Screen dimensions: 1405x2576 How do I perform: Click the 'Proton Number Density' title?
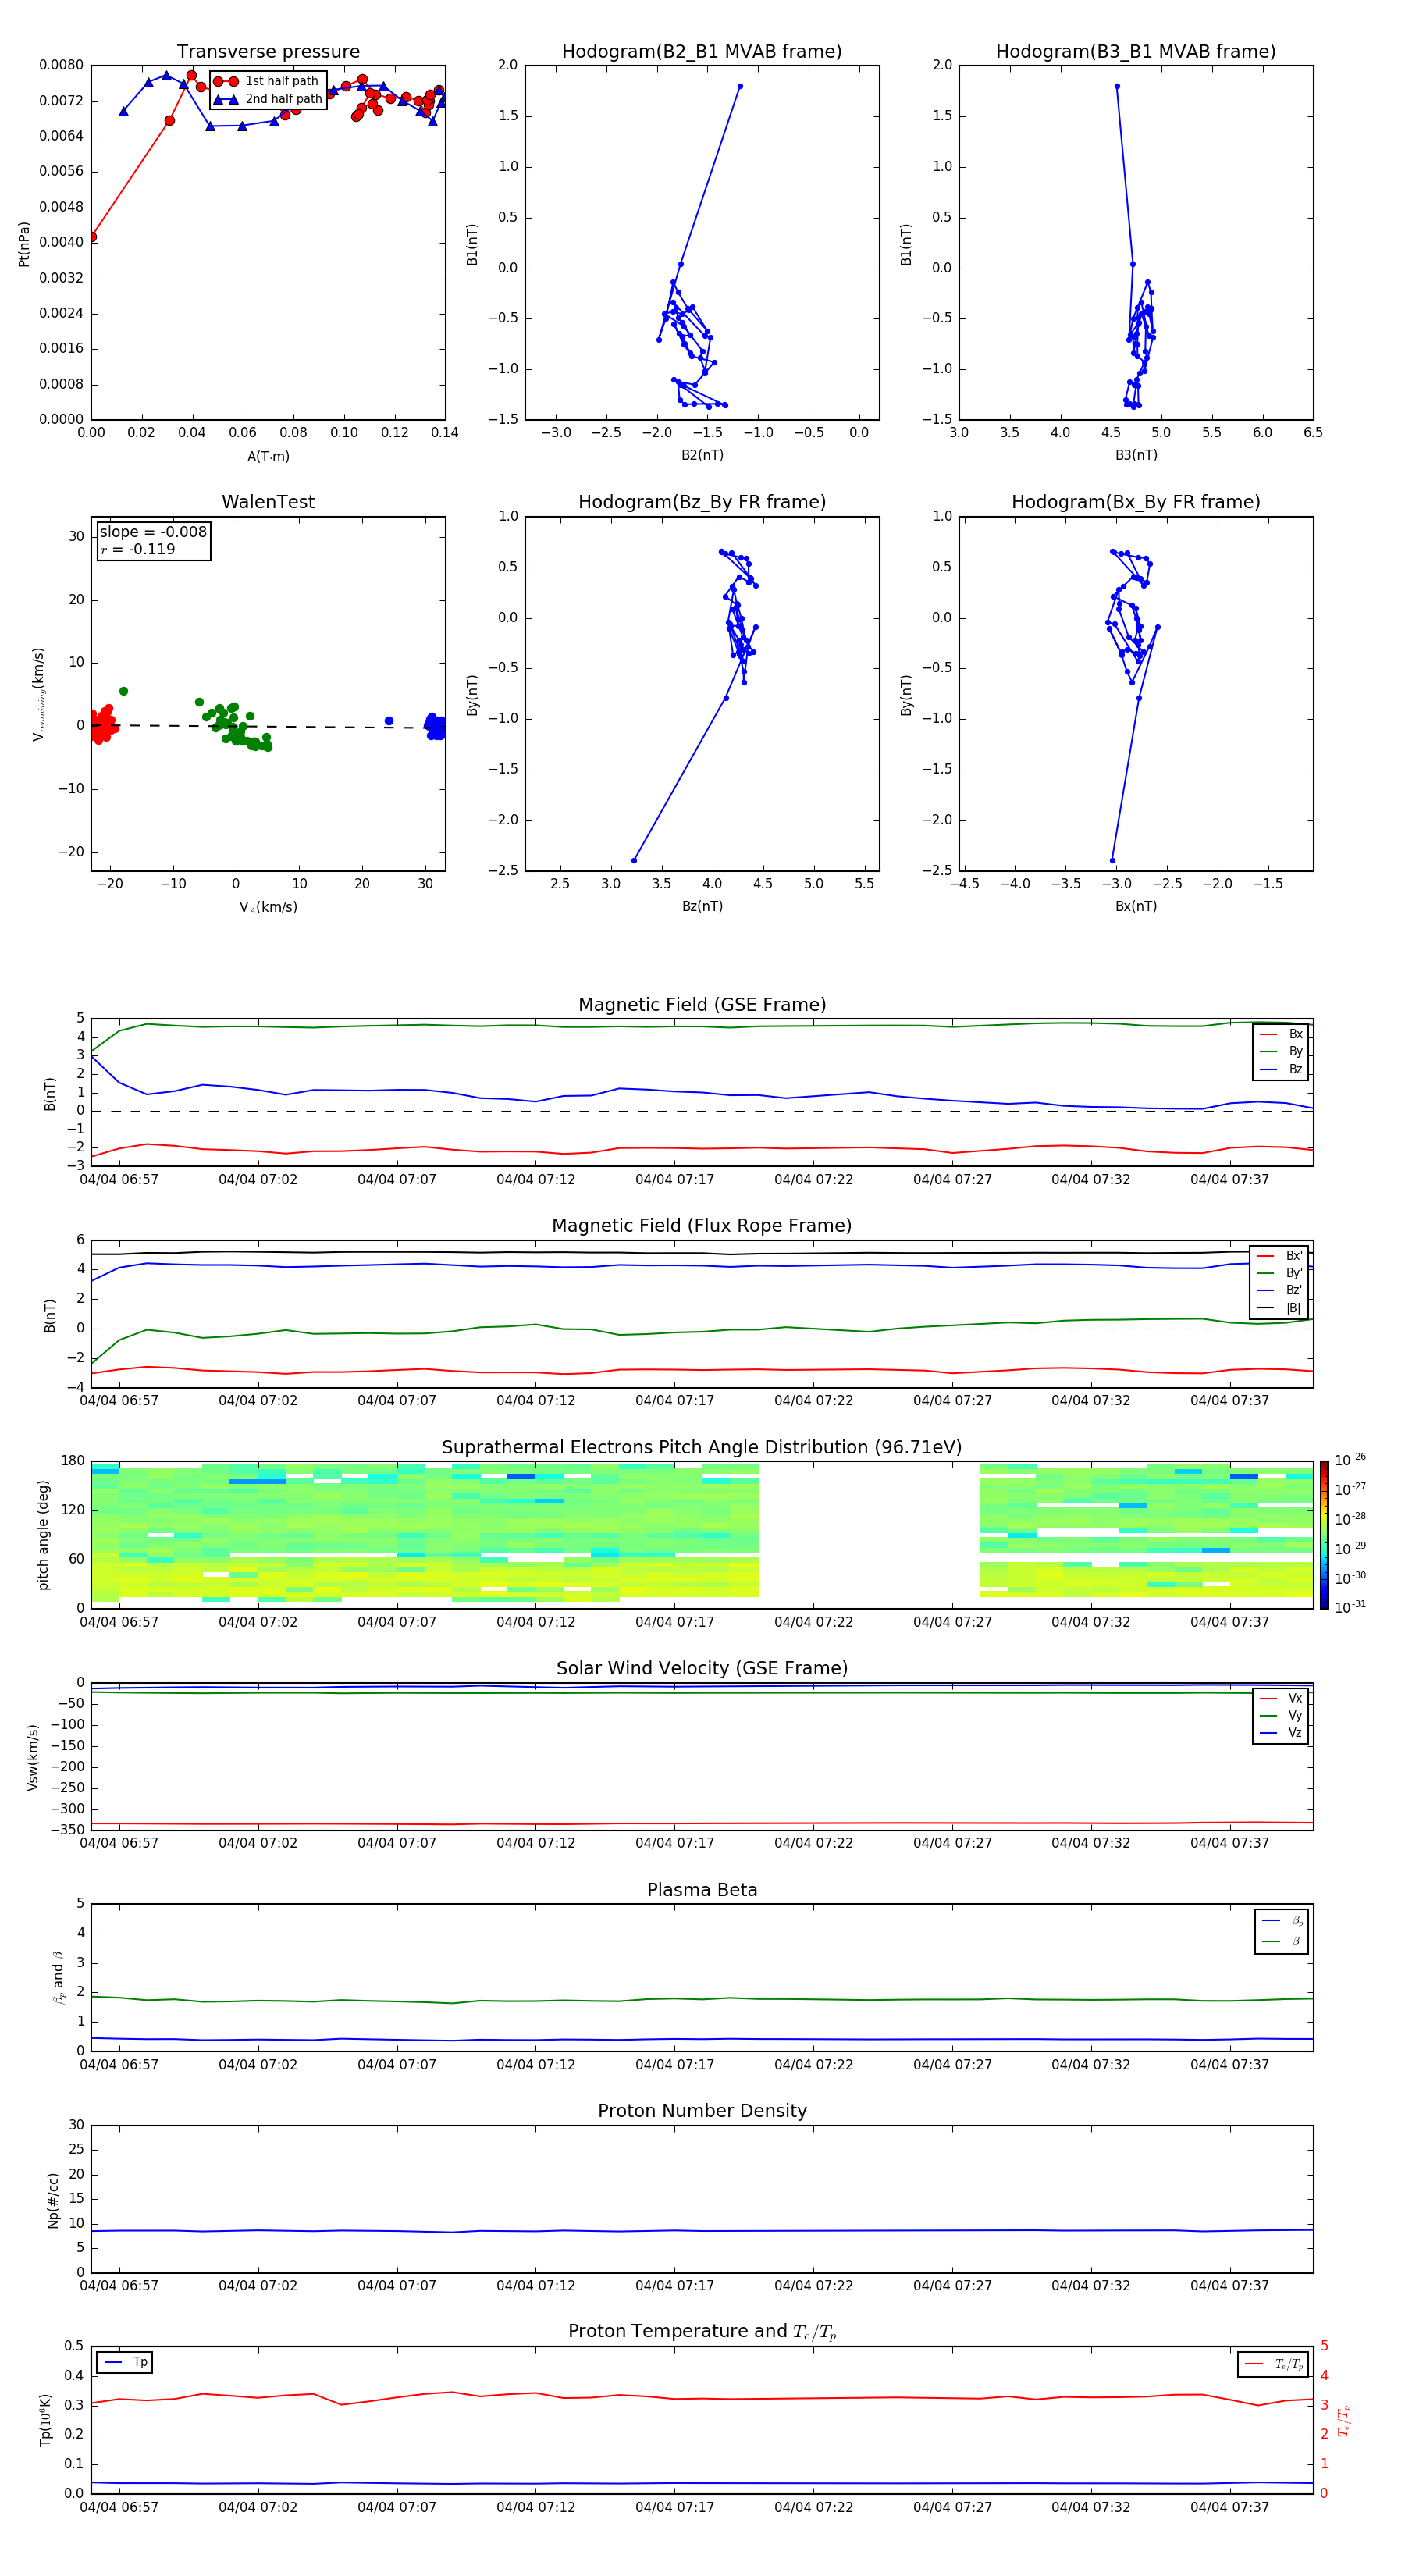(x=702, y=2111)
